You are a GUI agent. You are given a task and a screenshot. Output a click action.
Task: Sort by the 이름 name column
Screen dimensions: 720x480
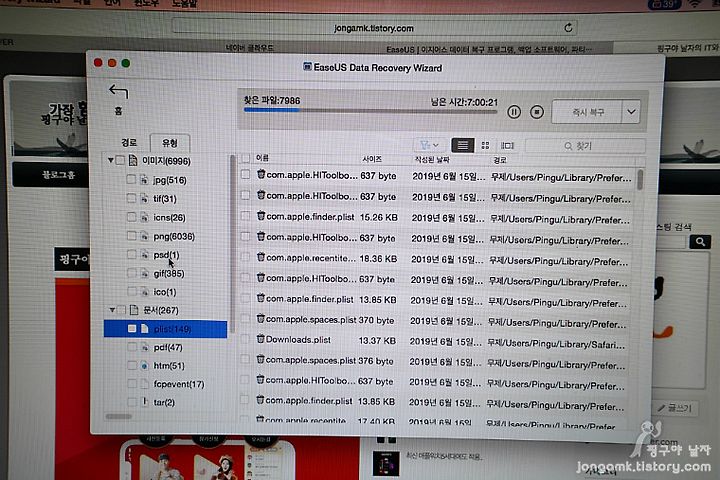pyautogui.click(x=262, y=158)
